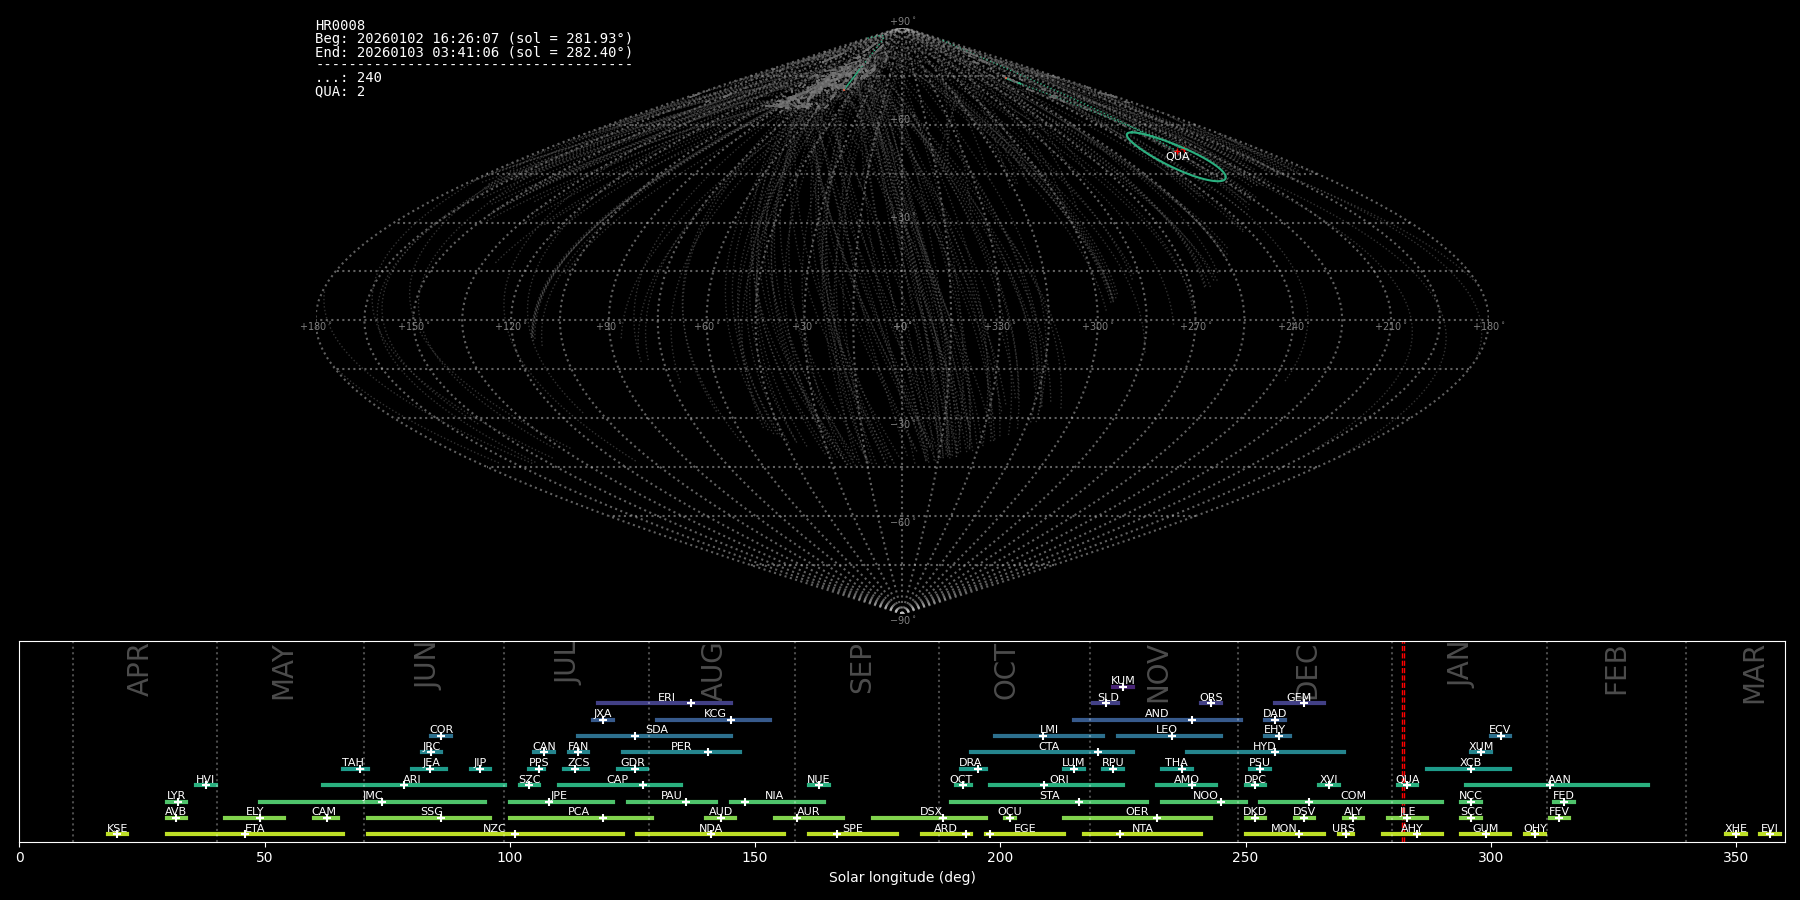Click the XHE shower label
Screen dimensions: 1800x900
click(x=1736, y=829)
